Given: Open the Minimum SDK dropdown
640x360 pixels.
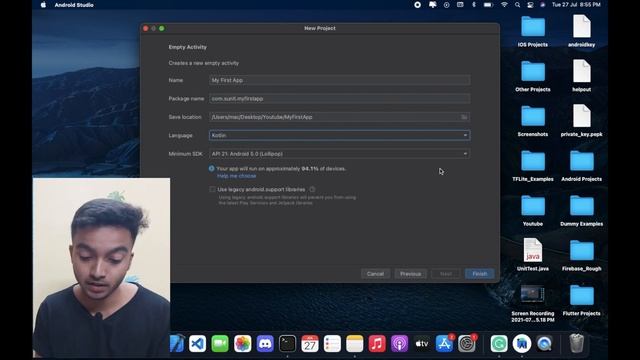Looking at the screenshot, I should click(x=340, y=154).
